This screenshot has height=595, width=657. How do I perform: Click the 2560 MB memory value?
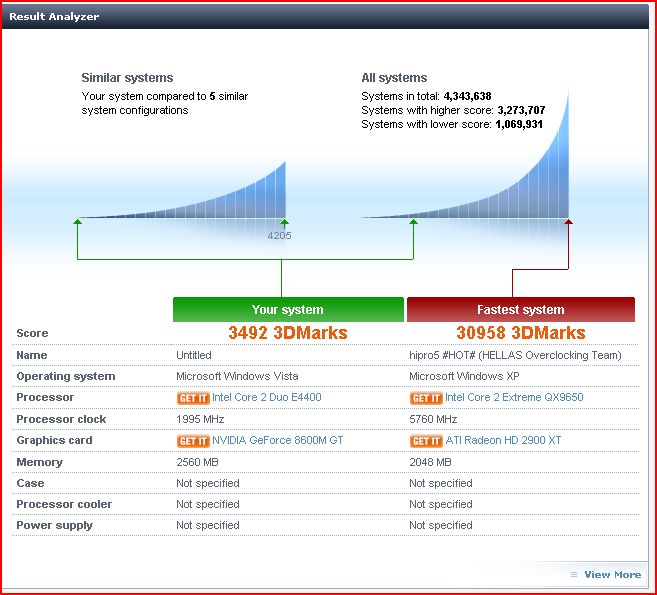(197, 462)
